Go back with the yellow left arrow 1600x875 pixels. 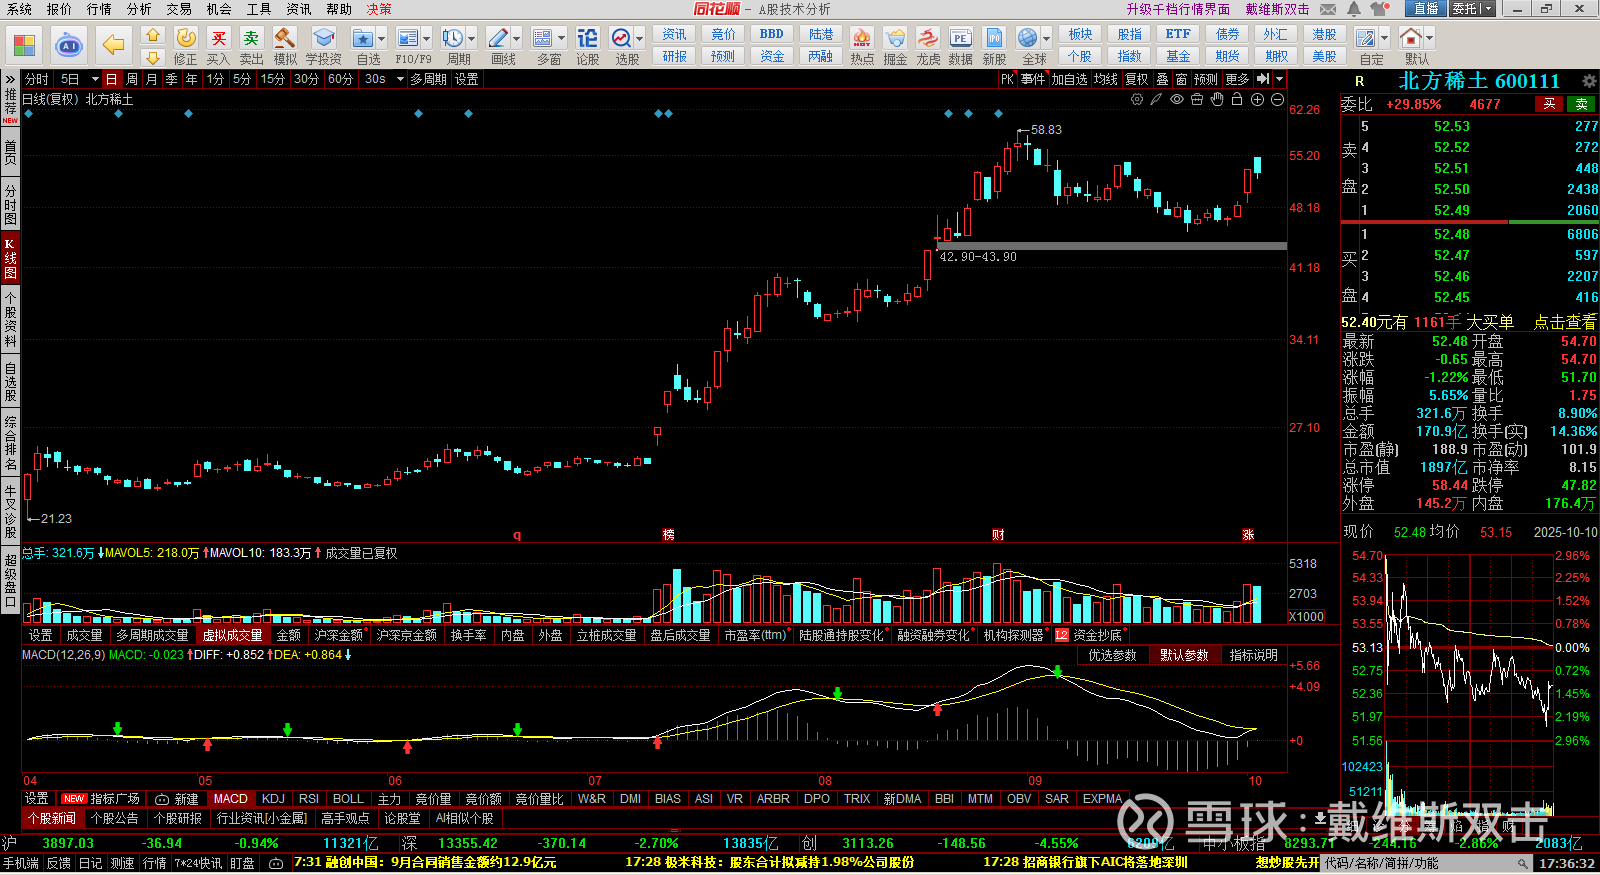[113, 46]
